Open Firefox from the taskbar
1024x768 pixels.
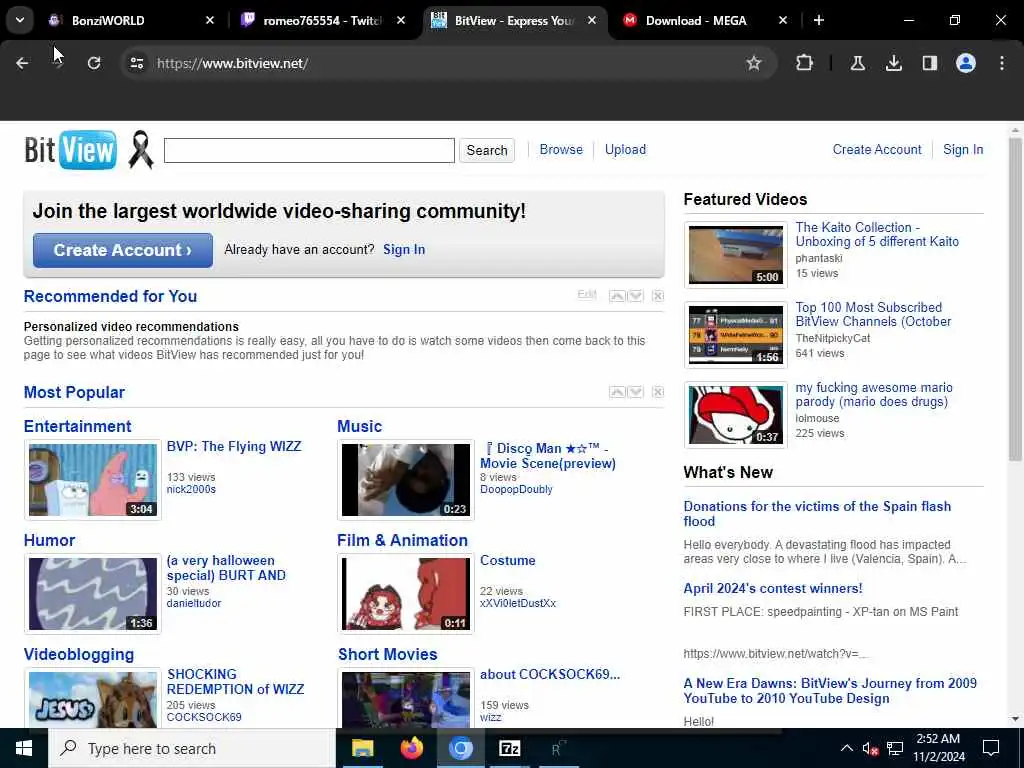click(x=411, y=748)
